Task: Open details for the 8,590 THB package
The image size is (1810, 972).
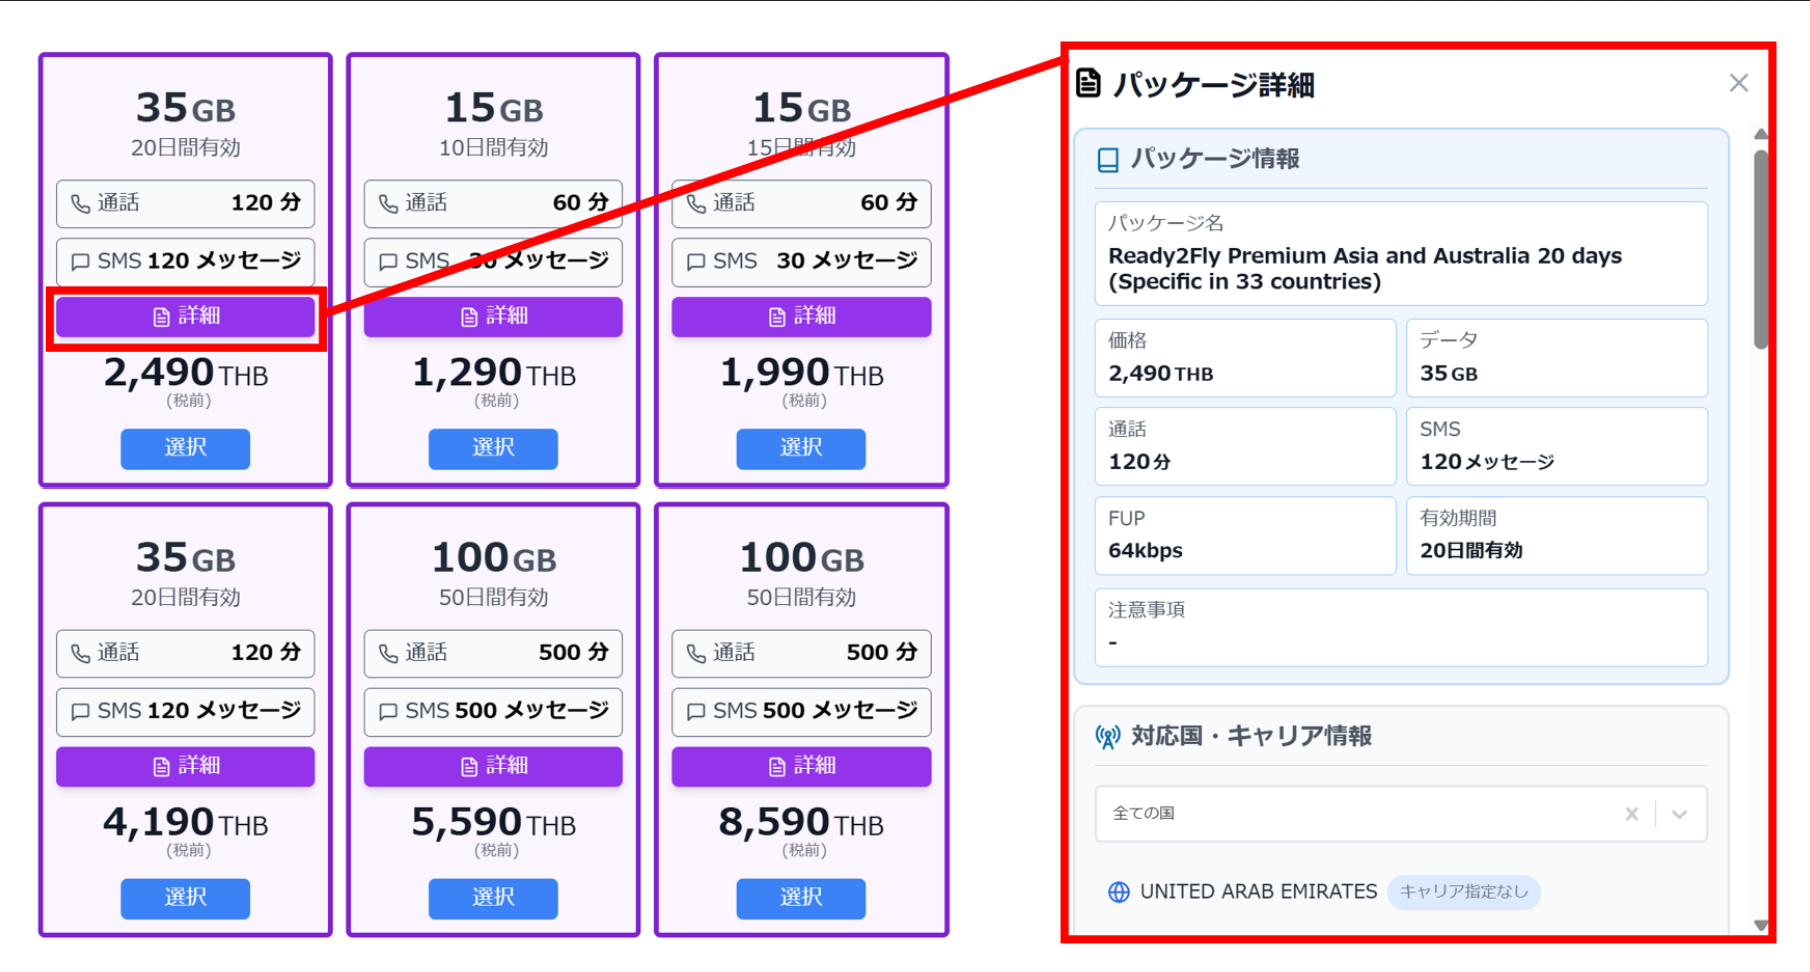Action: pyautogui.click(x=801, y=766)
